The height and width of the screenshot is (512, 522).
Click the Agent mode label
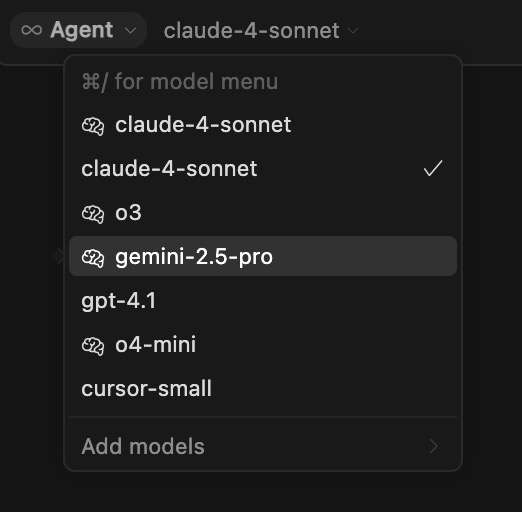tap(82, 30)
